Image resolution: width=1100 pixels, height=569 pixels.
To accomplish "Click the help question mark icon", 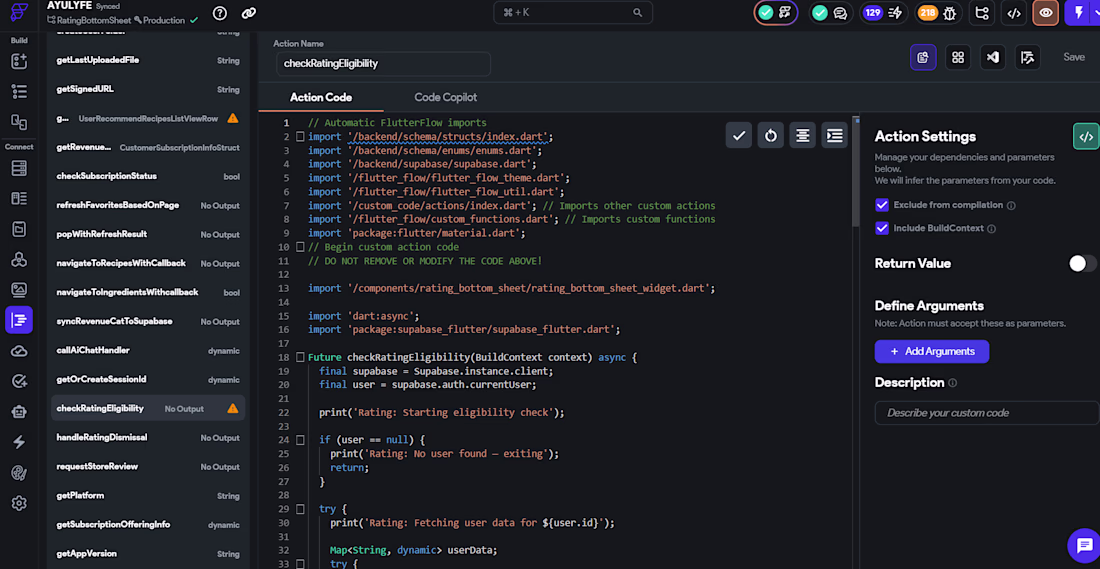I will pyautogui.click(x=220, y=13).
